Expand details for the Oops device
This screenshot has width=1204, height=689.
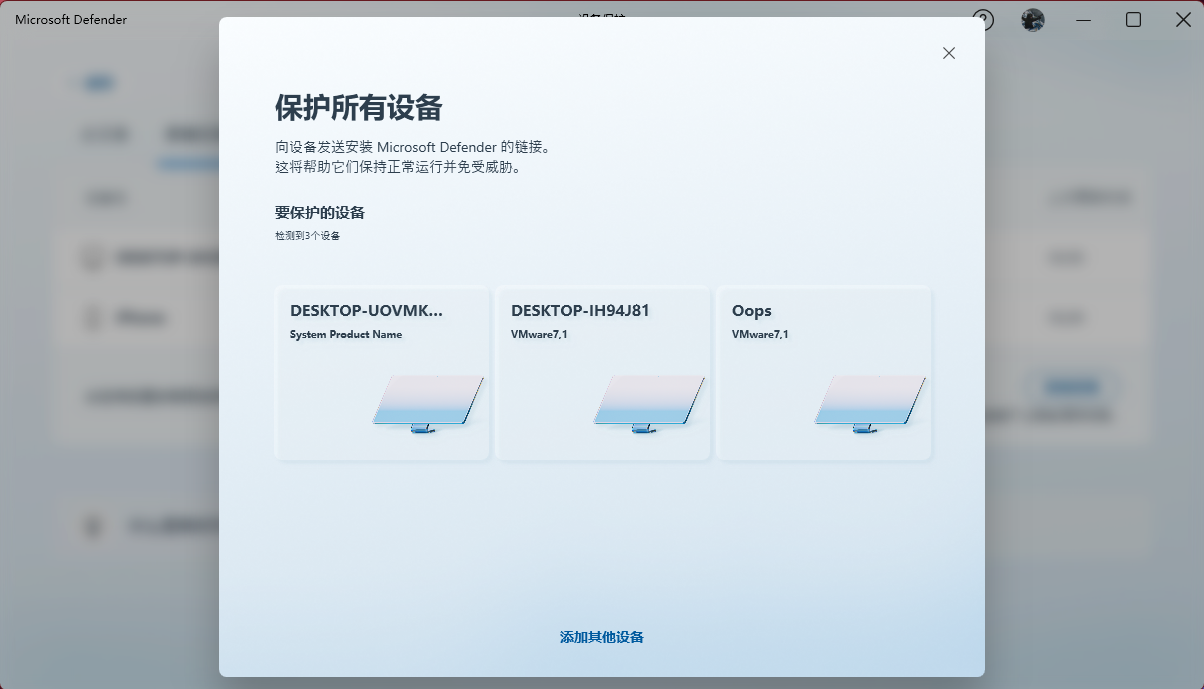coord(750,310)
